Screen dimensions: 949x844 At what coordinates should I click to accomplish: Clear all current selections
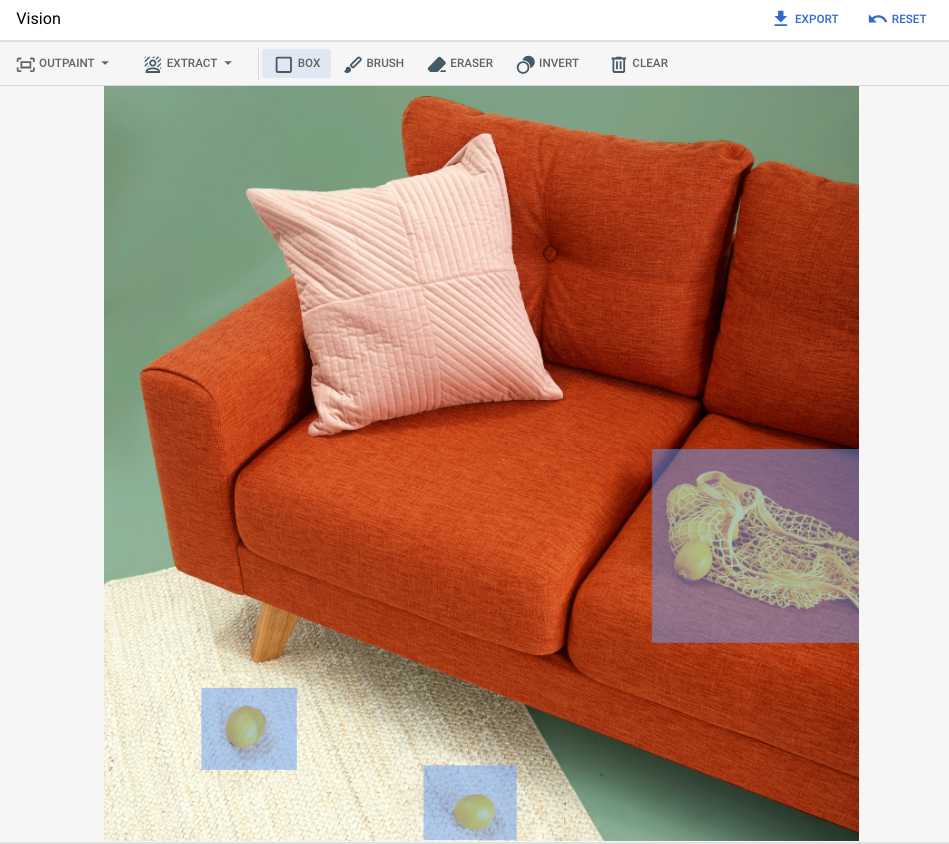(639, 63)
